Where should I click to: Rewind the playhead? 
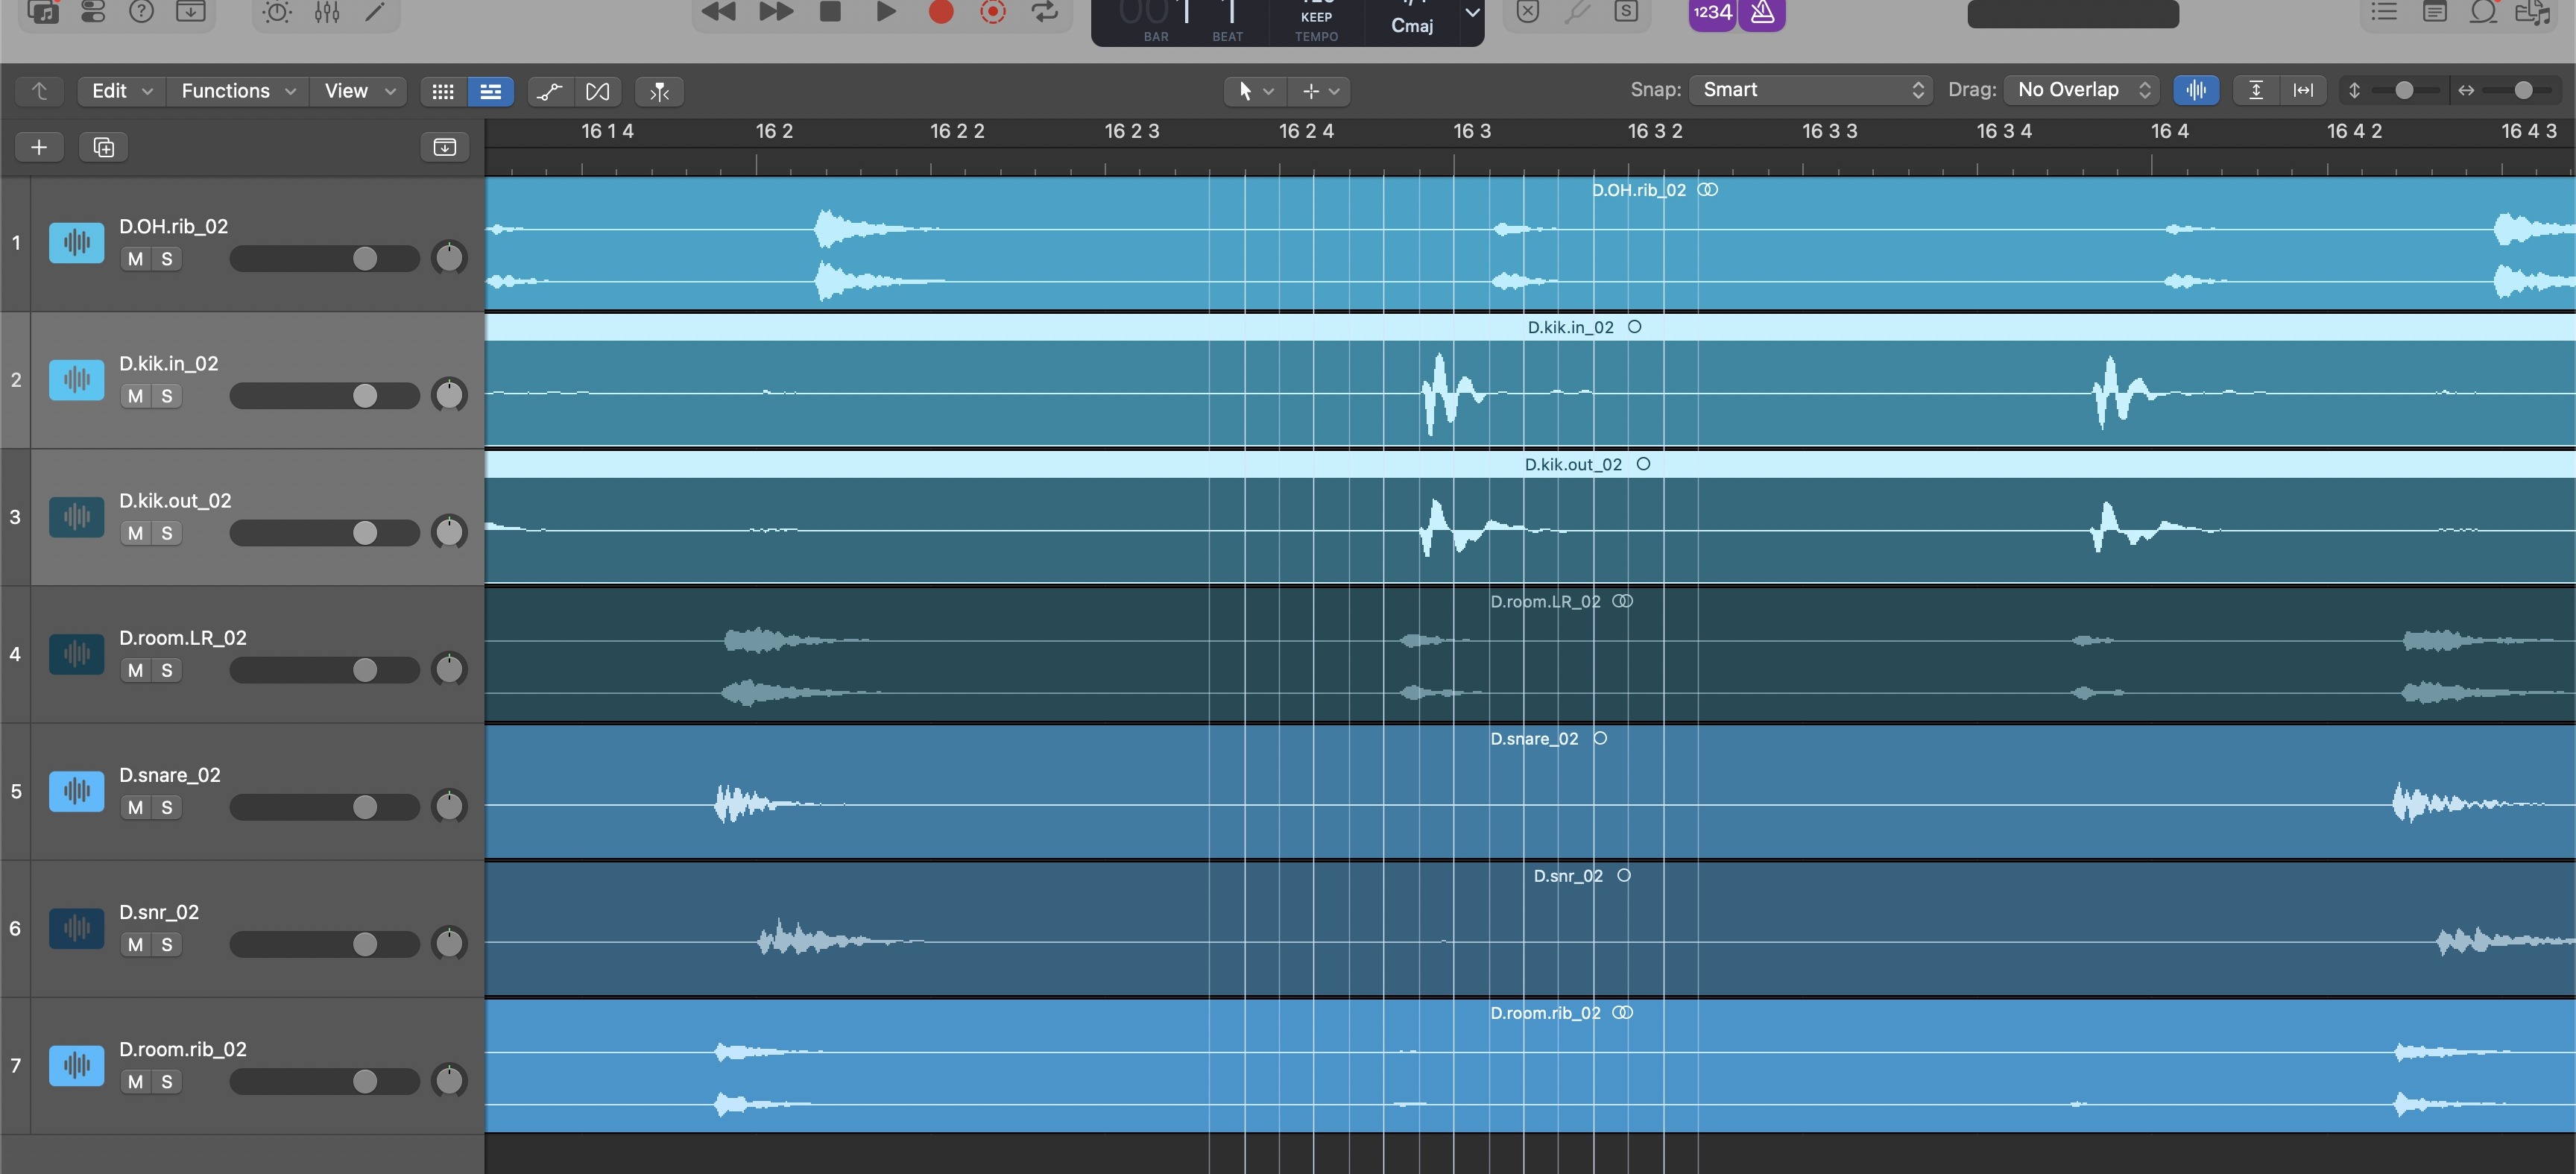tap(718, 11)
